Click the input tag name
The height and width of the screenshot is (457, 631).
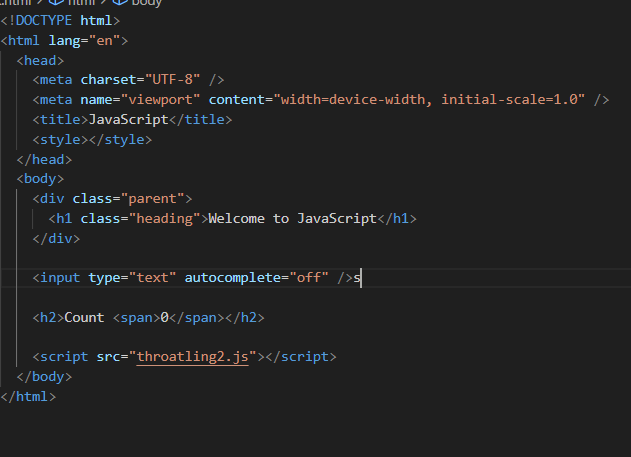click(x=60, y=278)
